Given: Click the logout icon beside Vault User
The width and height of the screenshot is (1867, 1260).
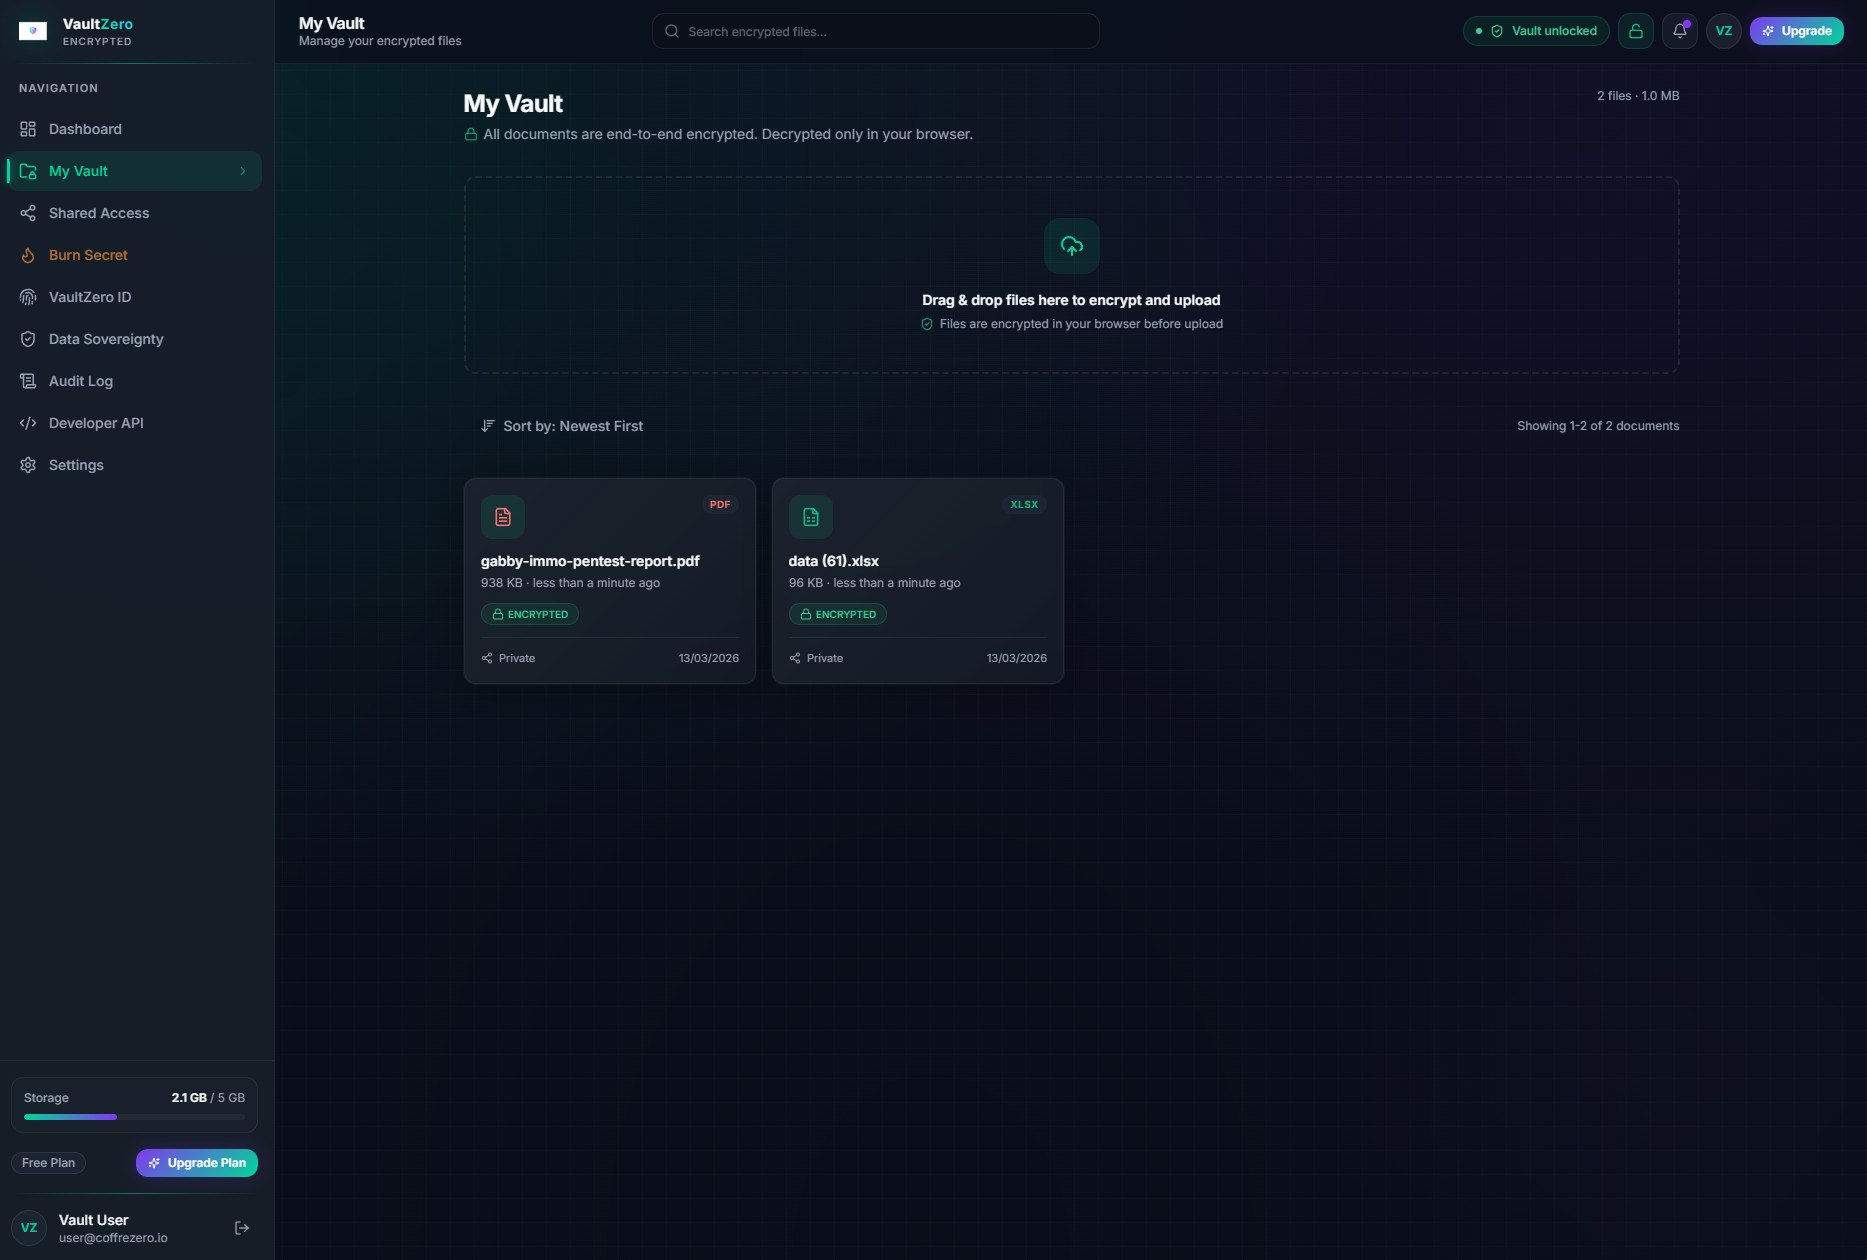Looking at the screenshot, I should tap(242, 1228).
